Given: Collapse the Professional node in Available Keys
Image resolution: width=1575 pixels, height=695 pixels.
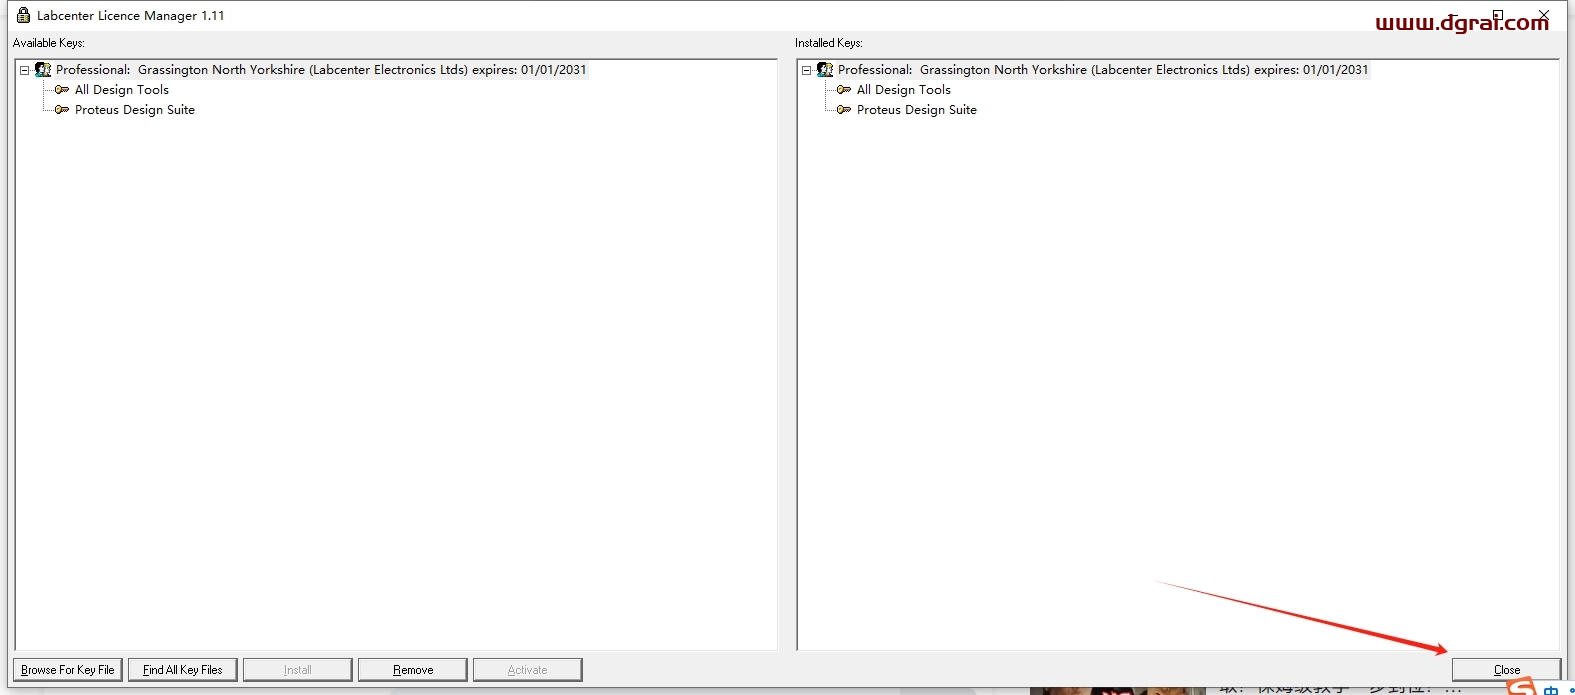Looking at the screenshot, I should click(x=24, y=70).
